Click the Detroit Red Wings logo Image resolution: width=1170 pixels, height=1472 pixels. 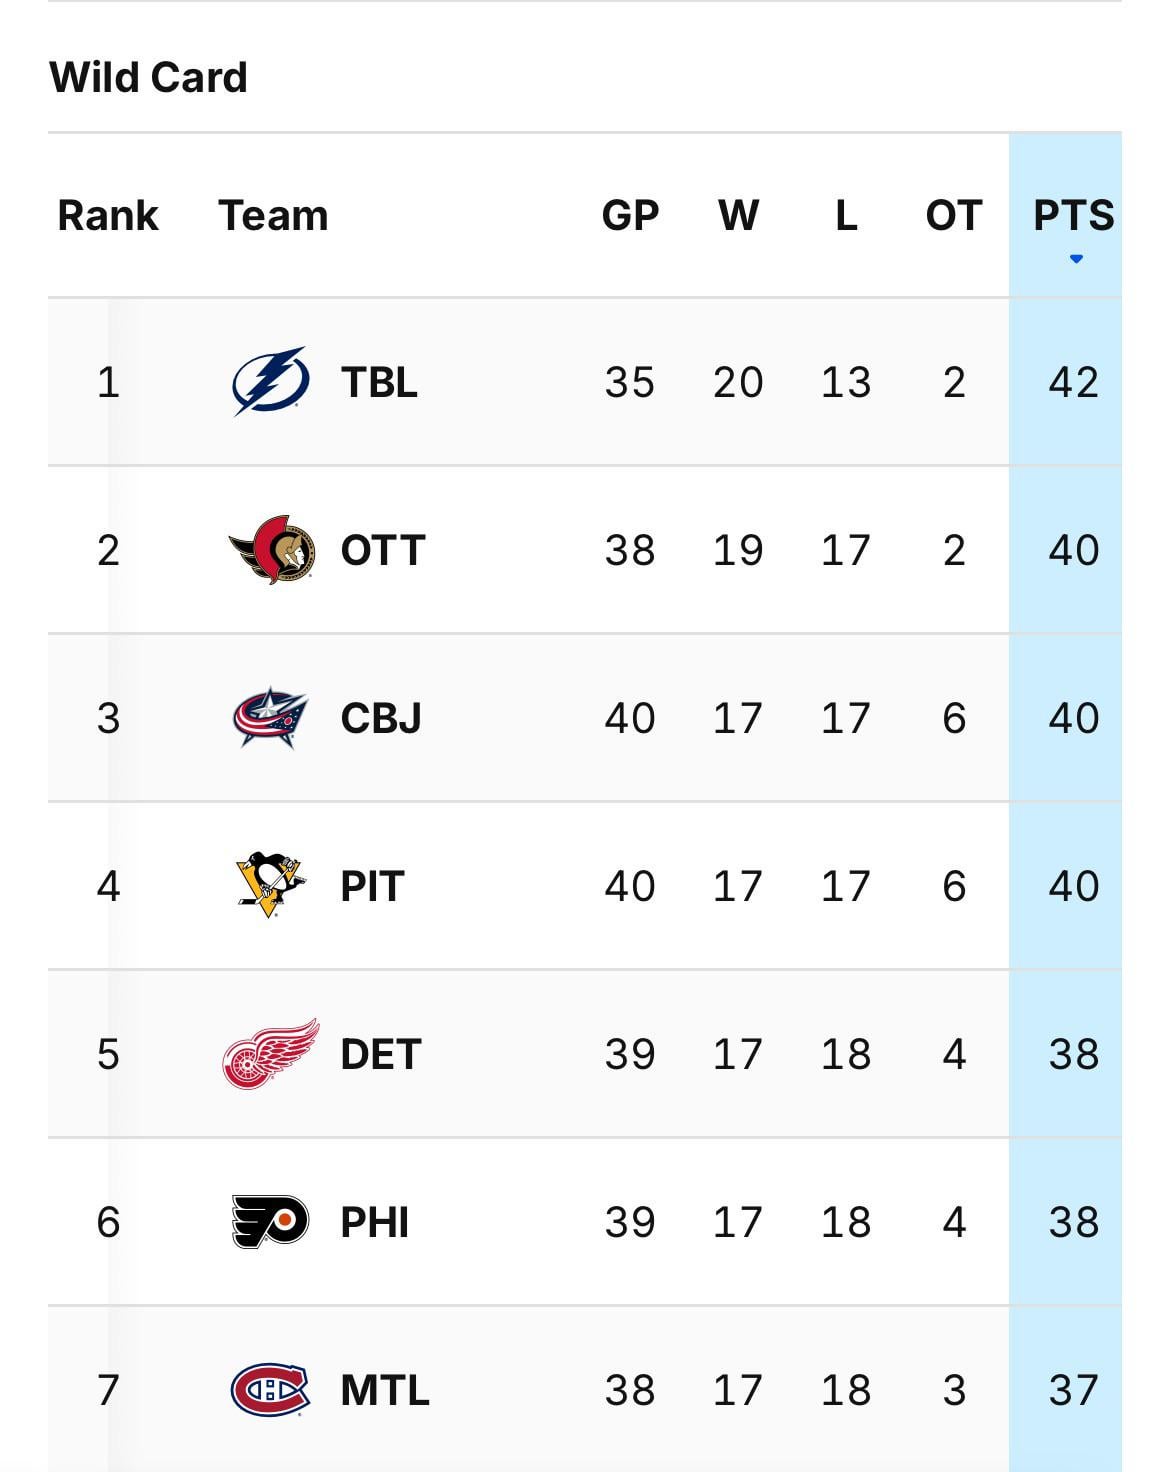click(270, 1053)
